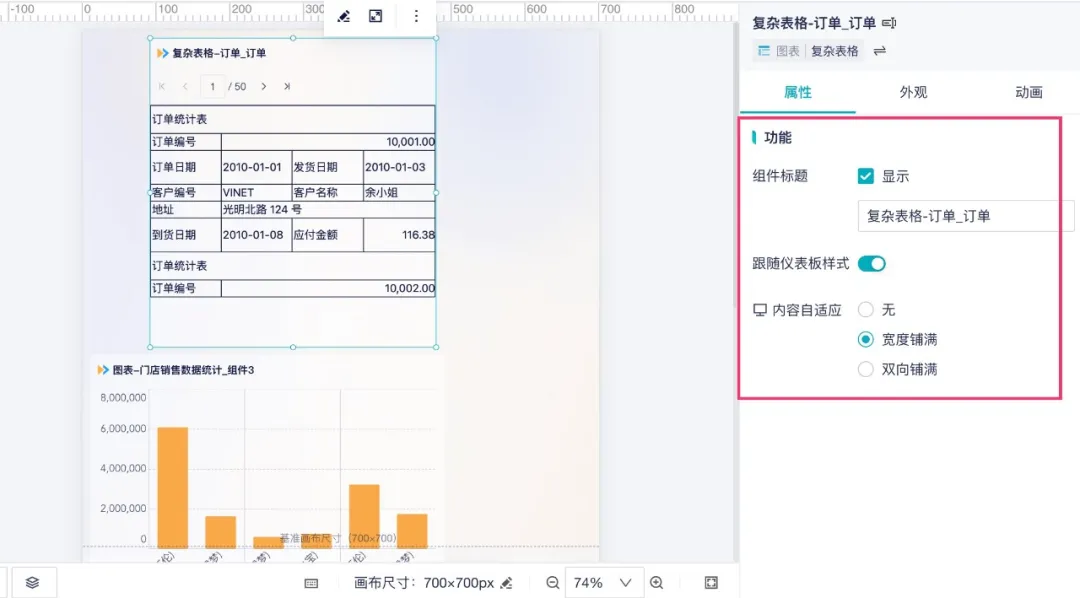Select the 双向铺满 radio option
The height and width of the screenshot is (598, 1080).
(x=866, y=370)
